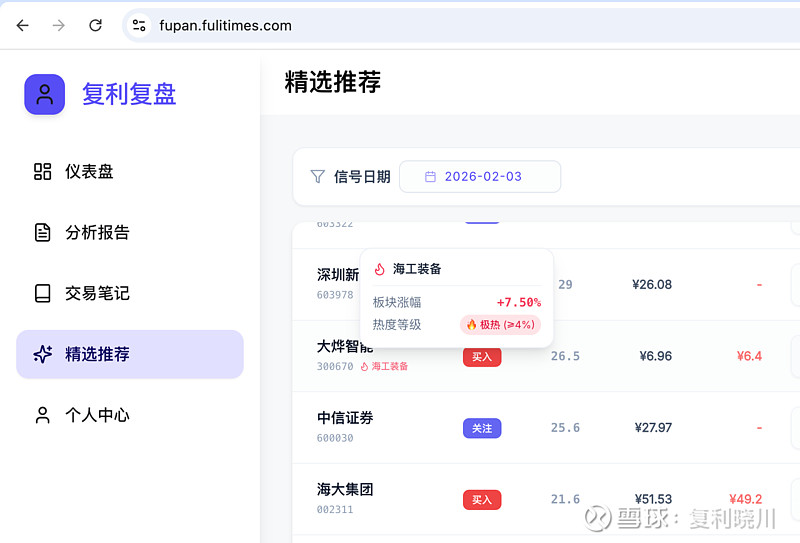Click the 交易笔记 notebook icon
This screenshot has height=543, width=800.
coord(42,293)
